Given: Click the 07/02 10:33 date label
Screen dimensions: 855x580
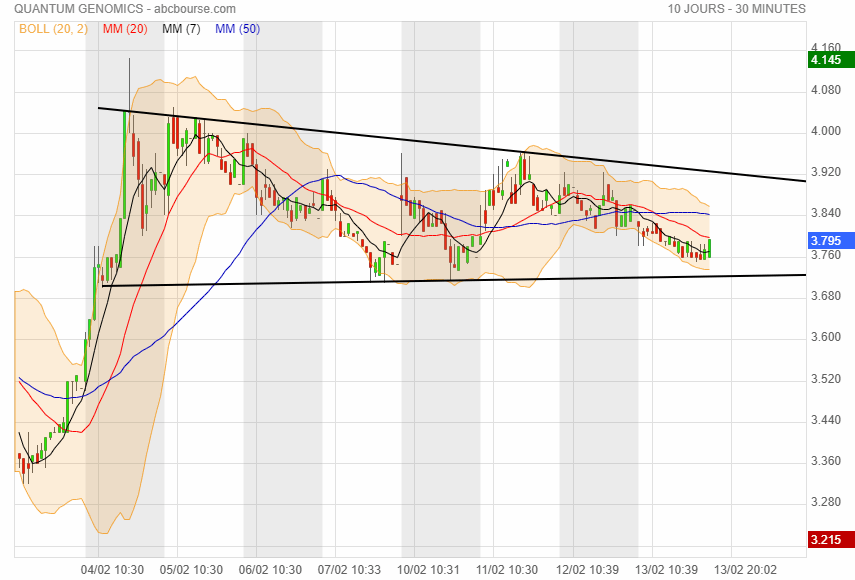Looking at the screenshot, I should tap(350, 570).
